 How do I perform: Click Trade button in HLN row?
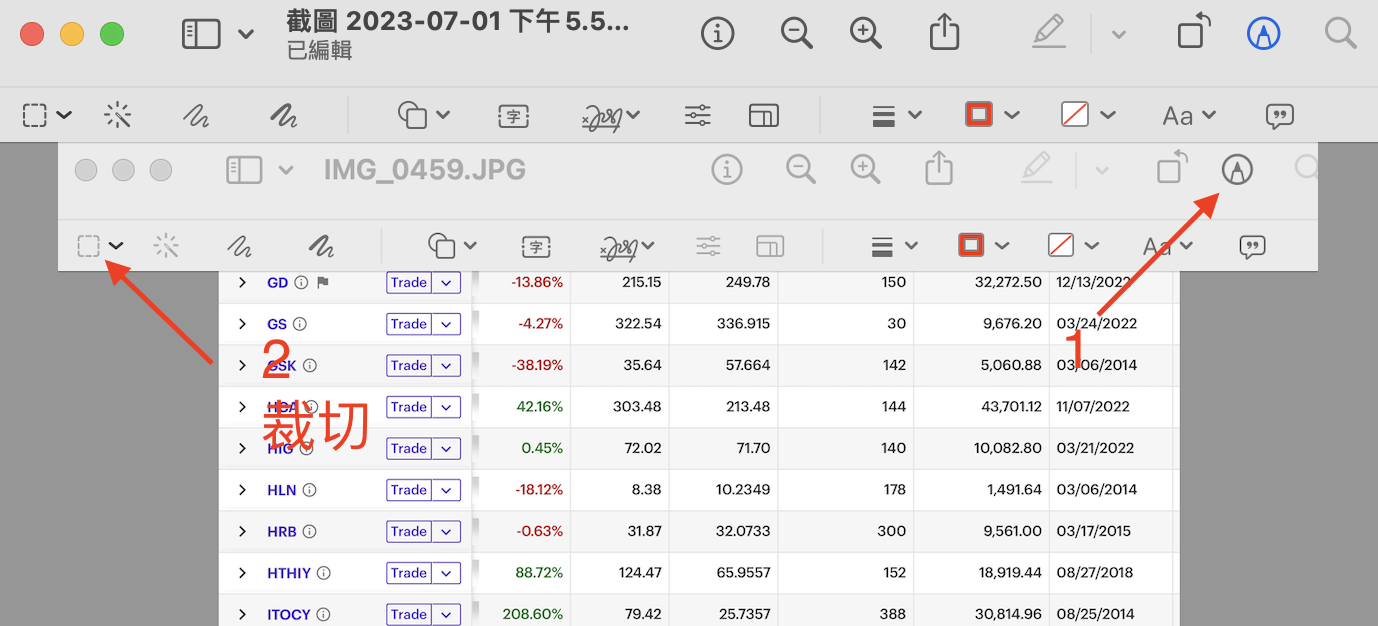[409, 490]
